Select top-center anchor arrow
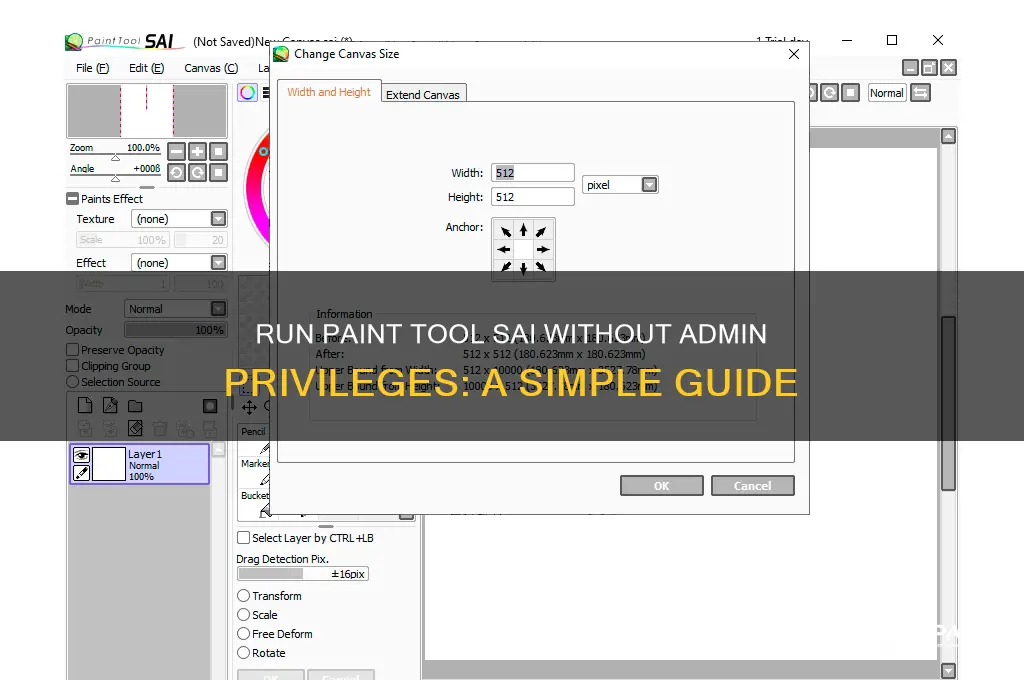 point(523,230)
